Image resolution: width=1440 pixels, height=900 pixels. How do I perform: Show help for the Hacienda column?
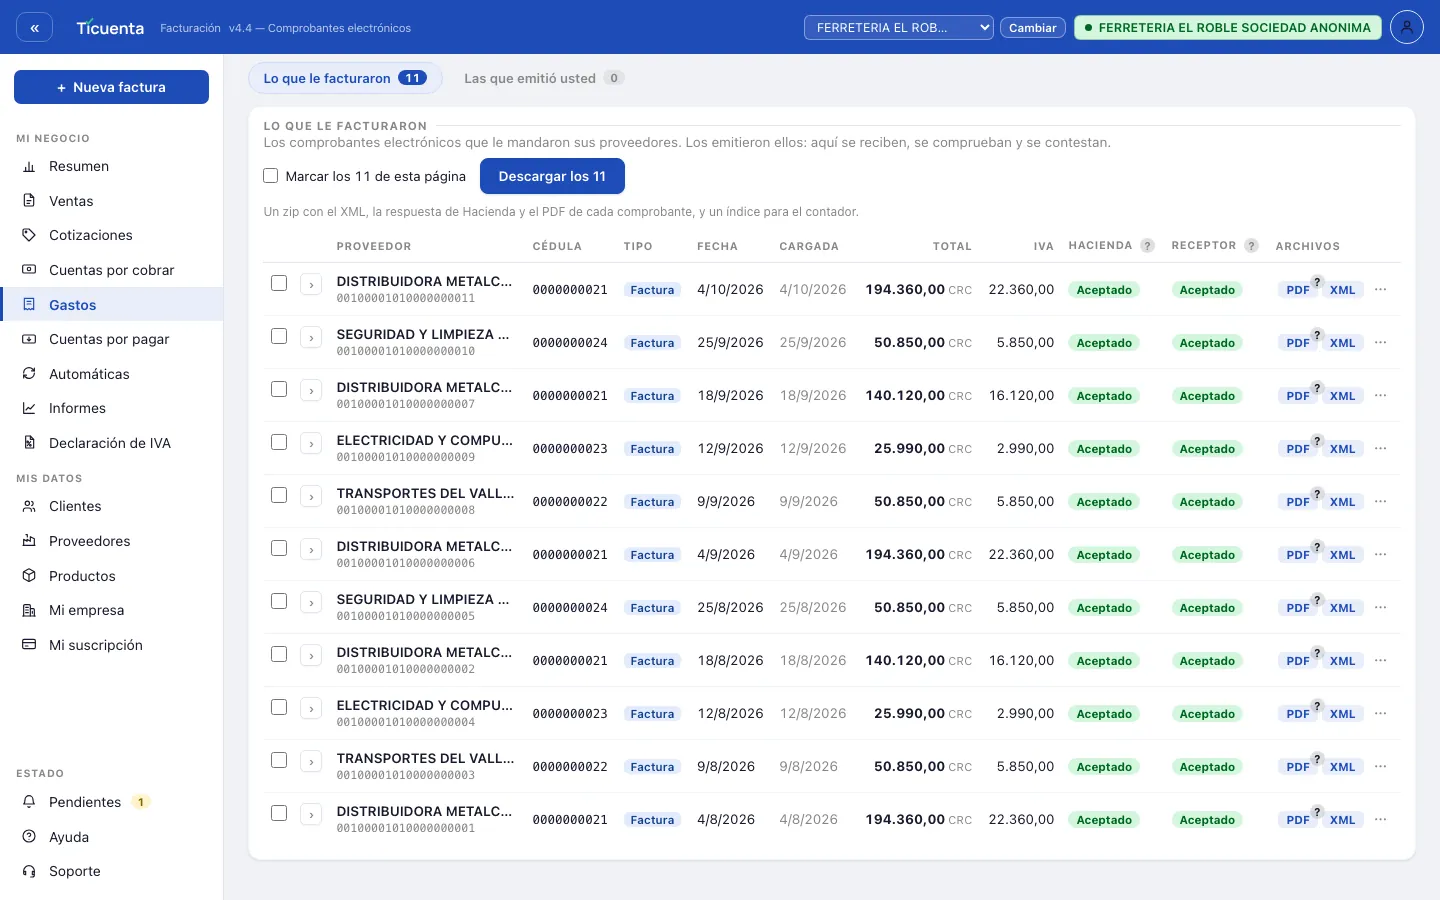[x=1148, y=246]
